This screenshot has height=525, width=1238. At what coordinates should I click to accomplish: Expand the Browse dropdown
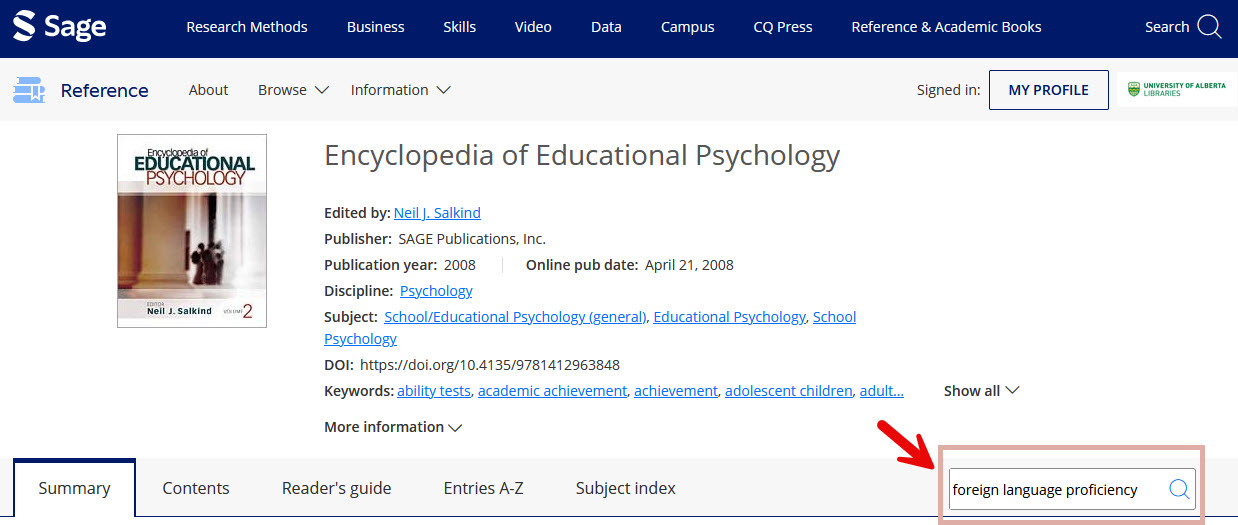click(293, 90)
